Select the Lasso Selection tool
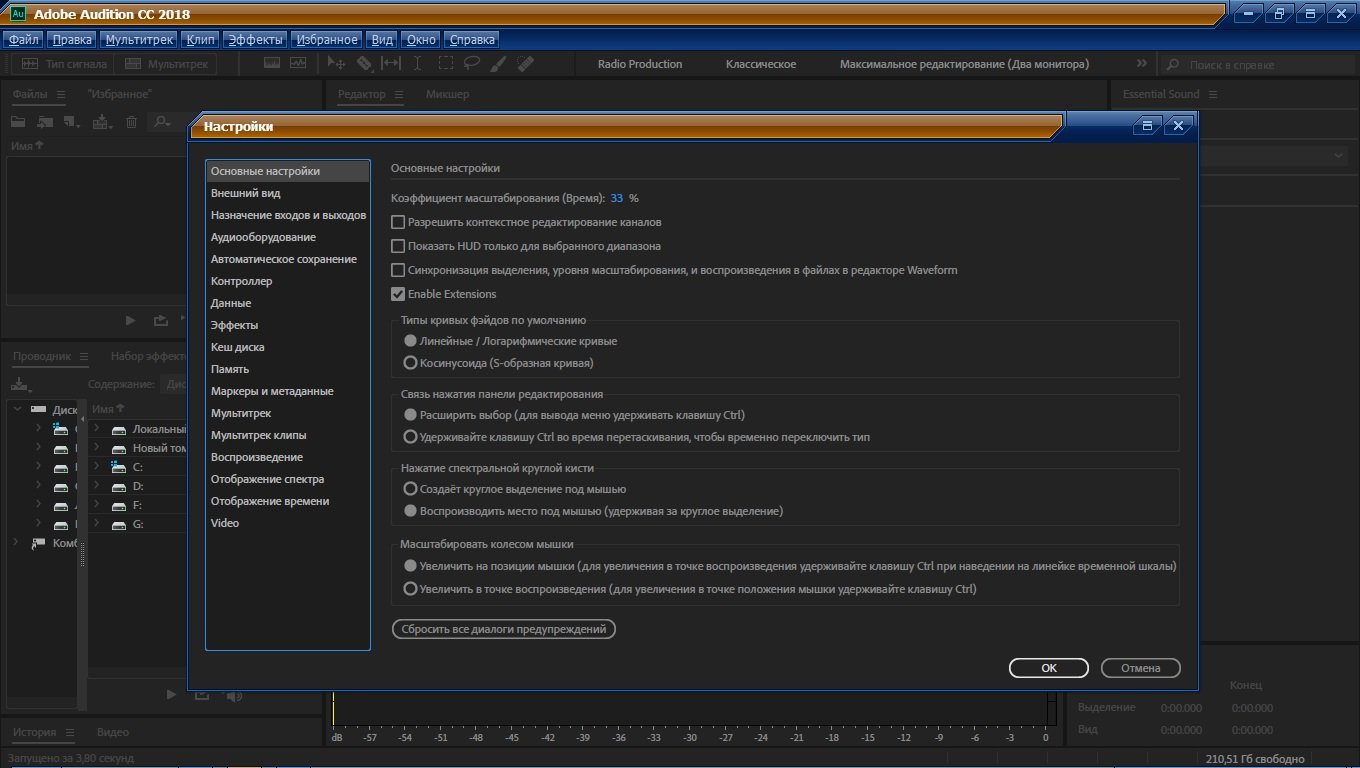Viewport: 1360px width, 768px height. [x=471, y=63]
